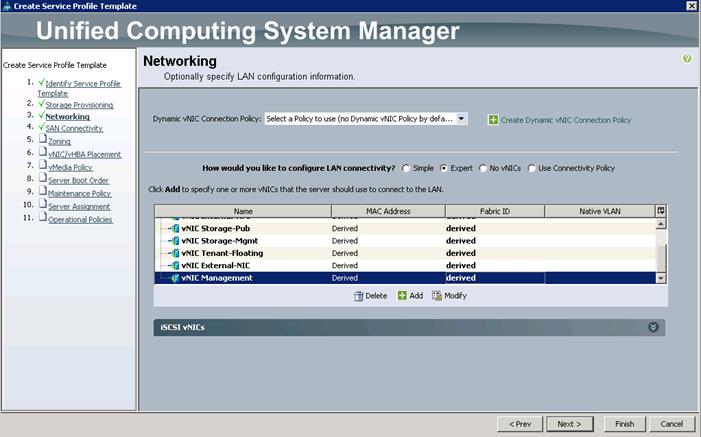Select the vNIC External-NIC row name

pyautogui.click(x=215, y=266)
